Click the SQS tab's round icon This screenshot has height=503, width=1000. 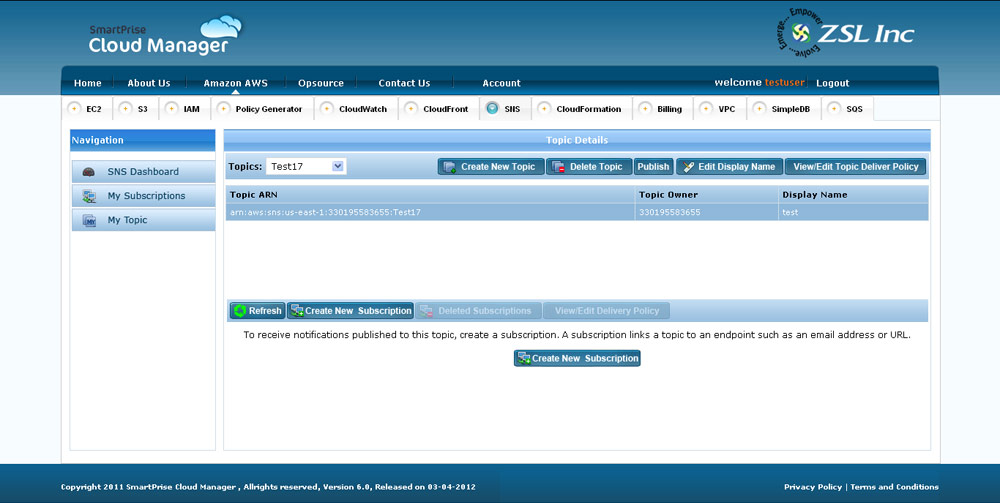[834, 108]
